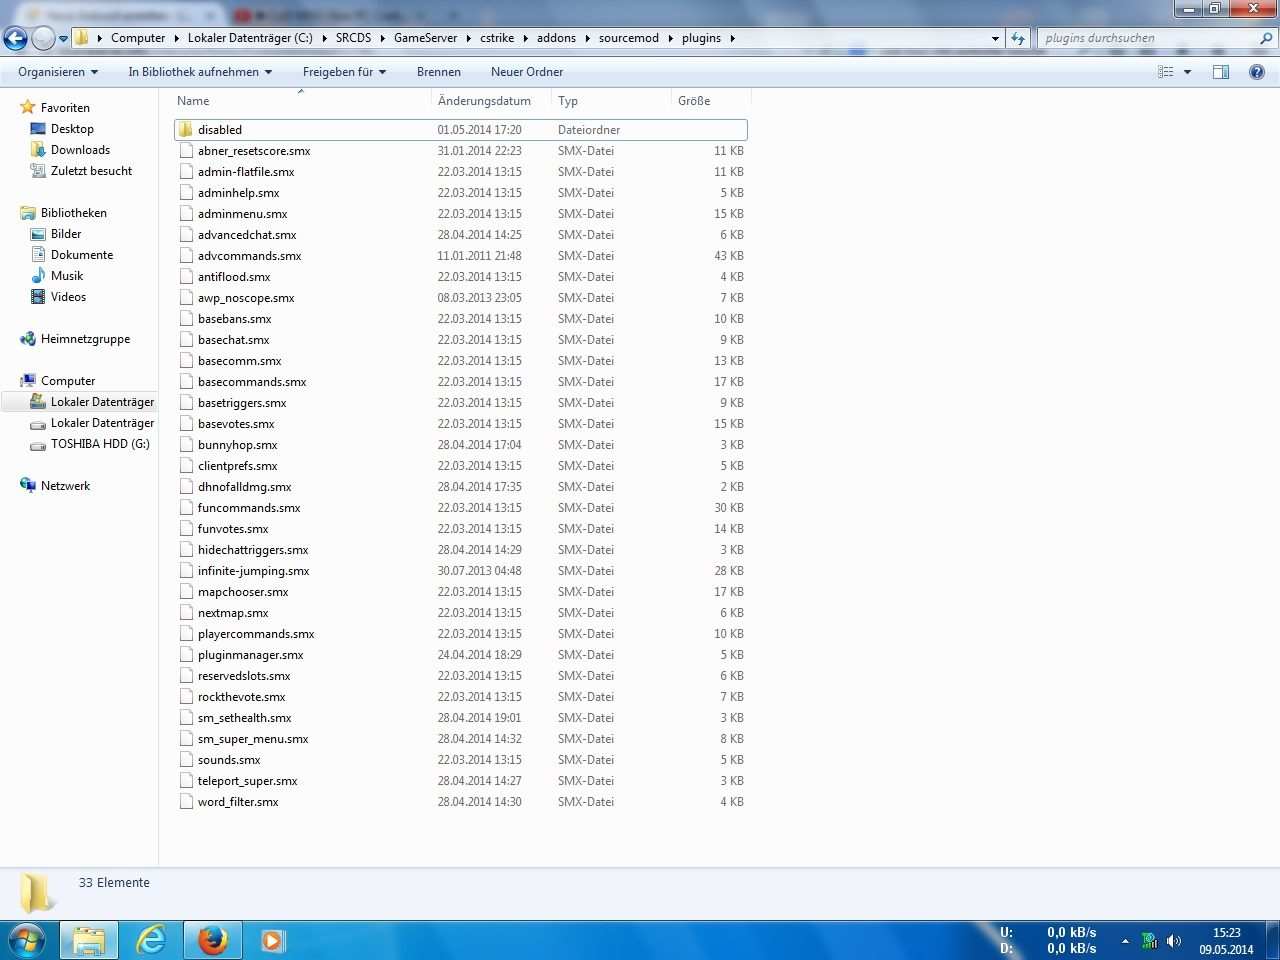Open the media player taskbar icon
The image size is (1280, 960).
[x=272, y=940]
